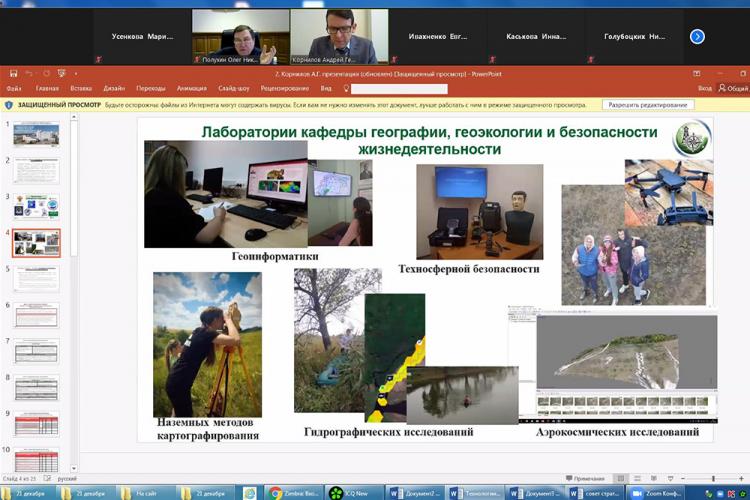750x500 pixels.
Task: Open the Переходы ribbon tab
Action: (151, 89)
